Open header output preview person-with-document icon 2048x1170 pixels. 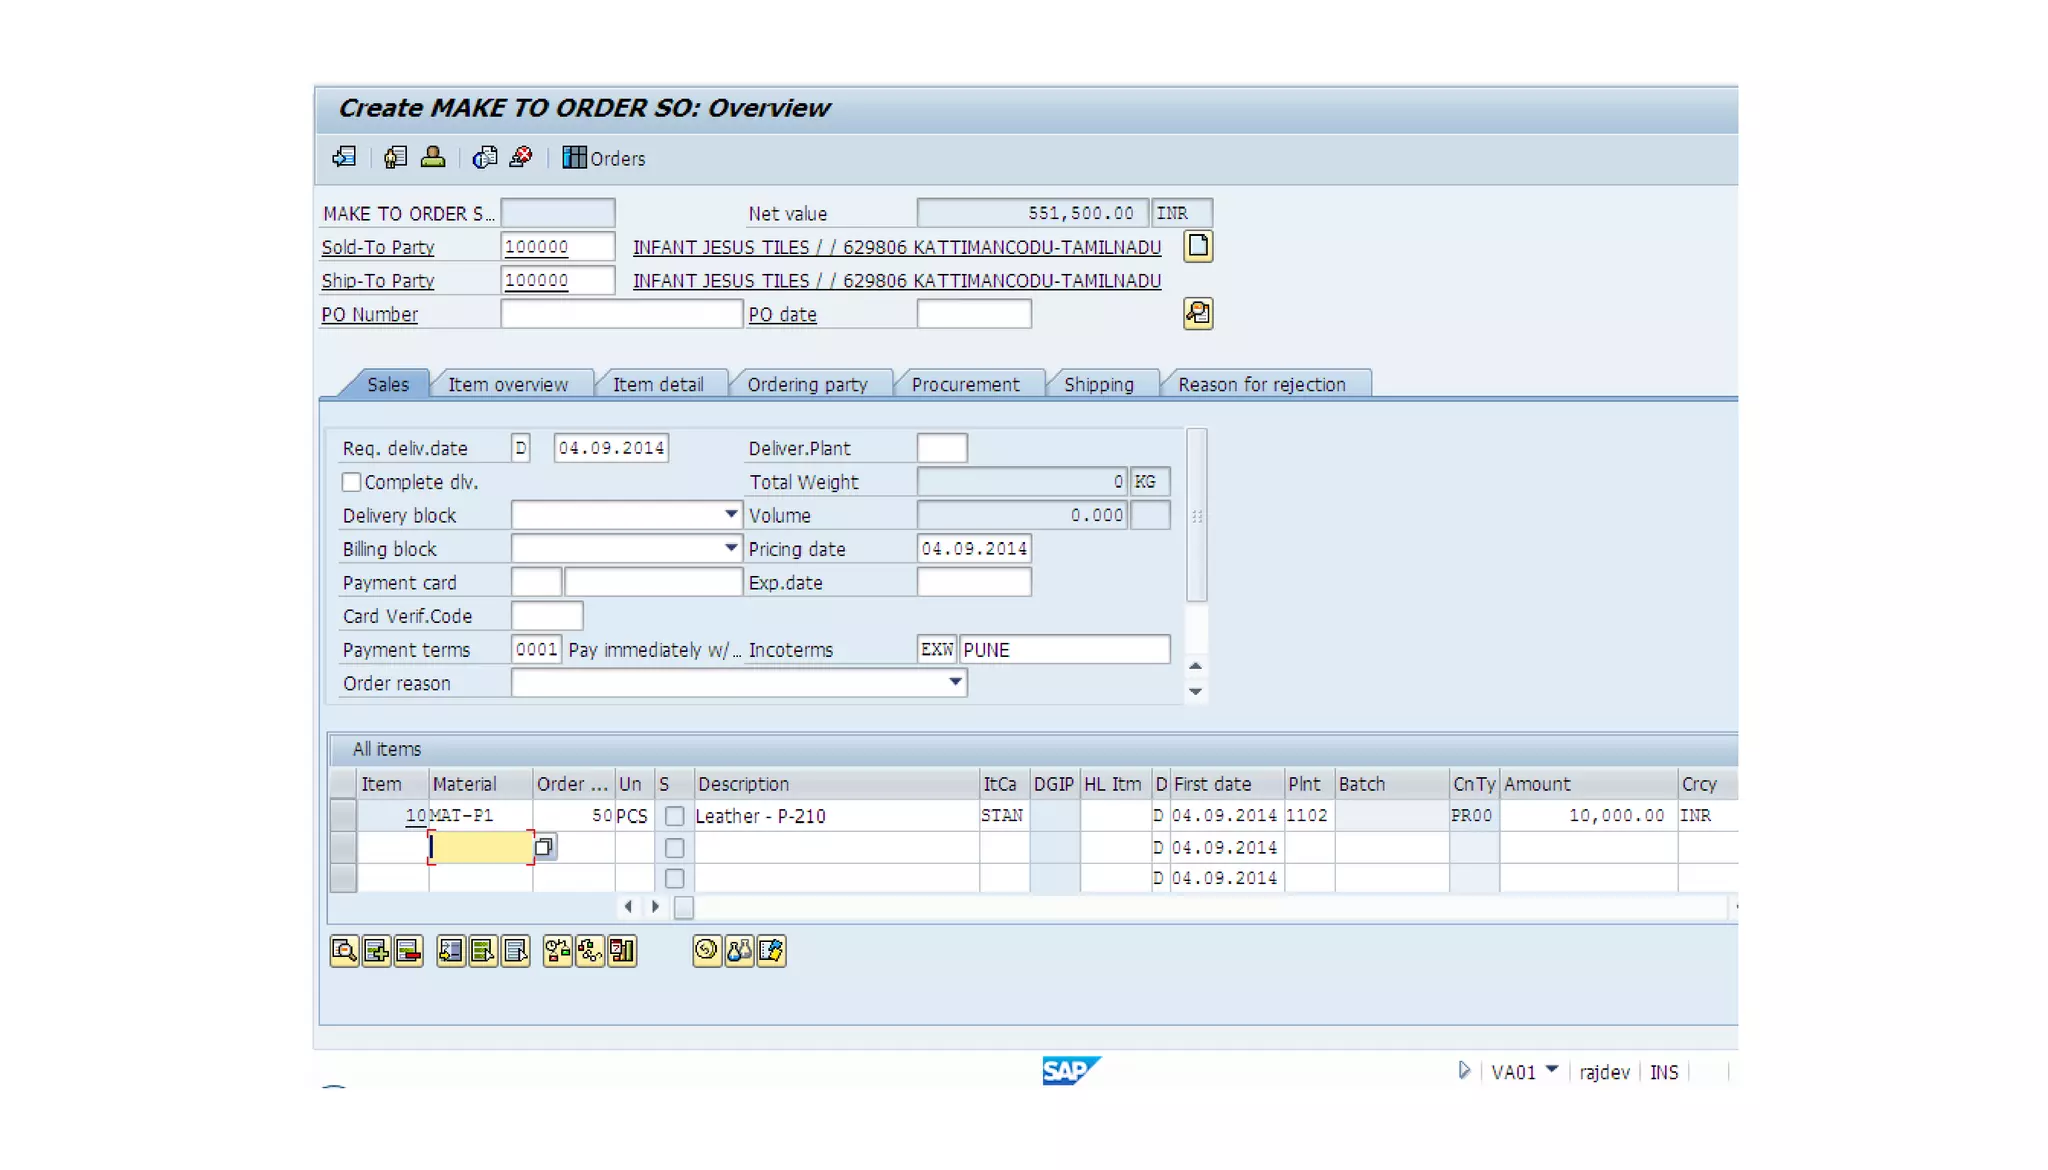[395, 157]
